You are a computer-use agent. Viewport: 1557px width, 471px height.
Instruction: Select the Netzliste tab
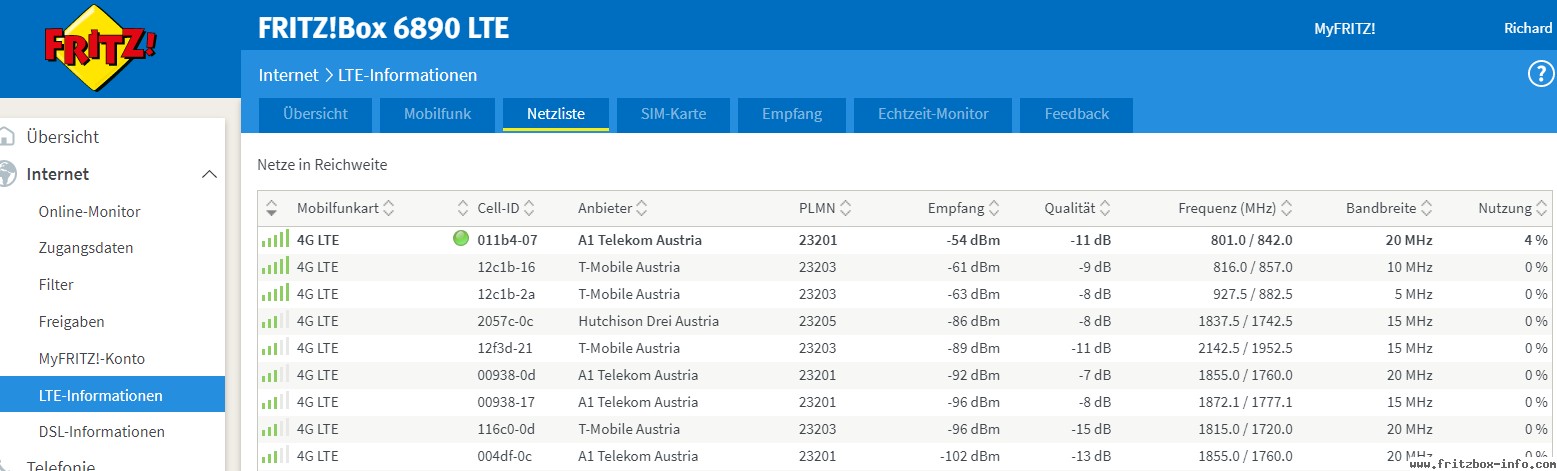(556, 114)
